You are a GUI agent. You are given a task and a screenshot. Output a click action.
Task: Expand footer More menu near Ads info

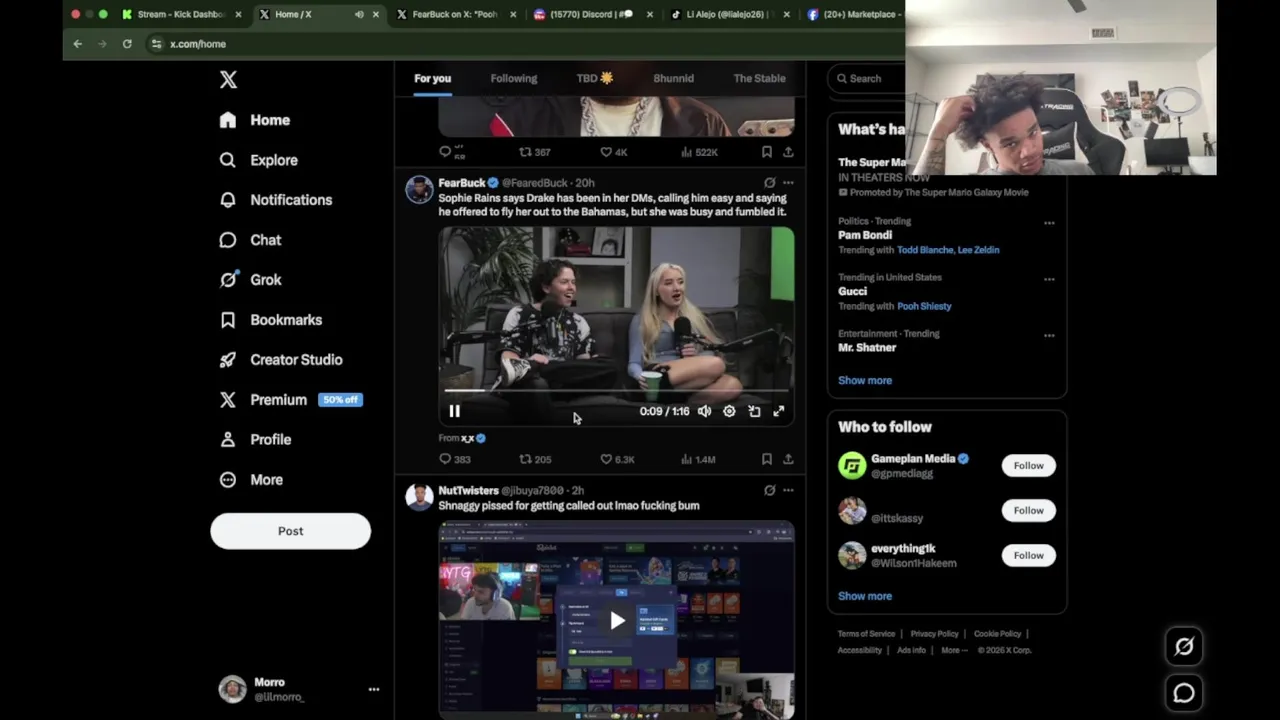coord(955,650)
